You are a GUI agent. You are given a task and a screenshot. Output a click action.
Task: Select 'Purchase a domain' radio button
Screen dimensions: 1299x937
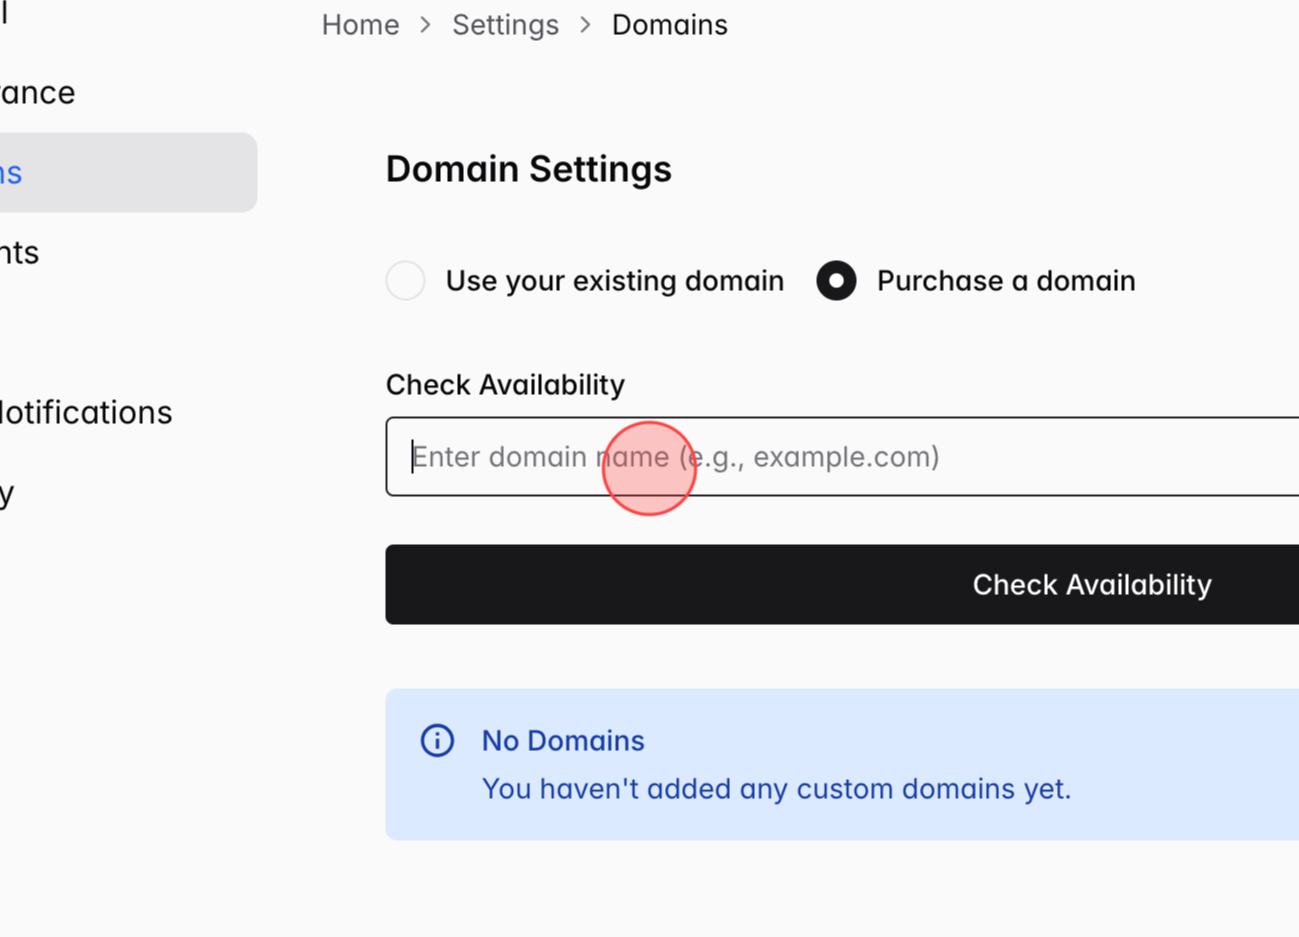coord(836,281)
